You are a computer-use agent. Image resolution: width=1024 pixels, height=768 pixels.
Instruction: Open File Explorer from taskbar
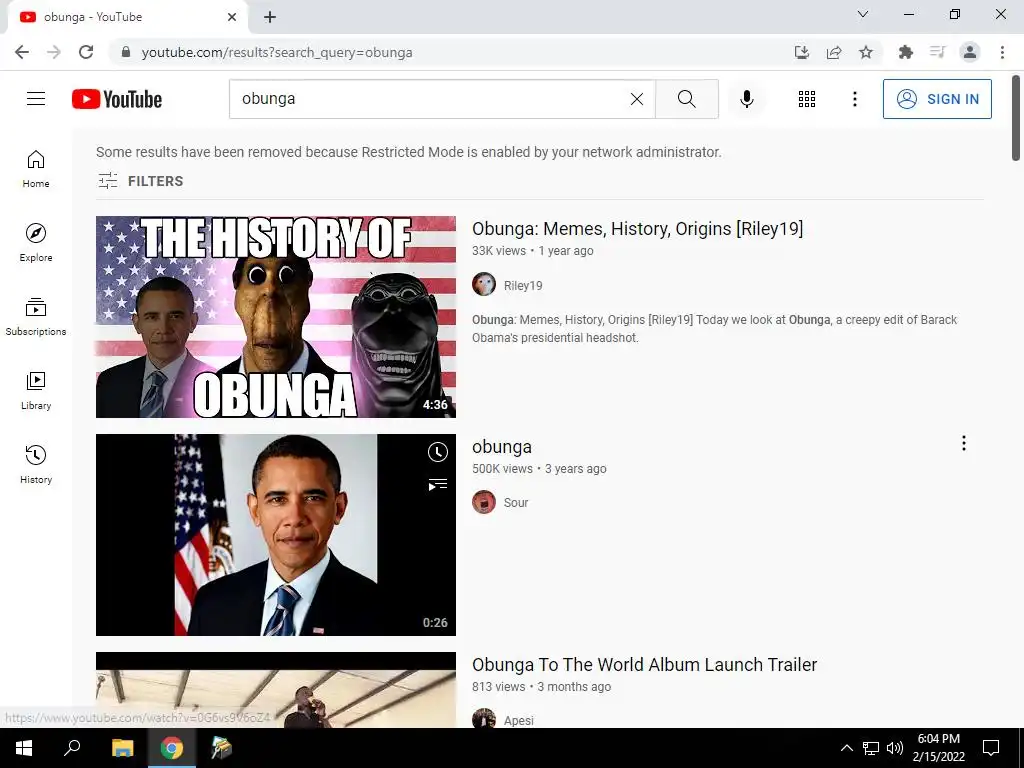click(x=122, y=748)
